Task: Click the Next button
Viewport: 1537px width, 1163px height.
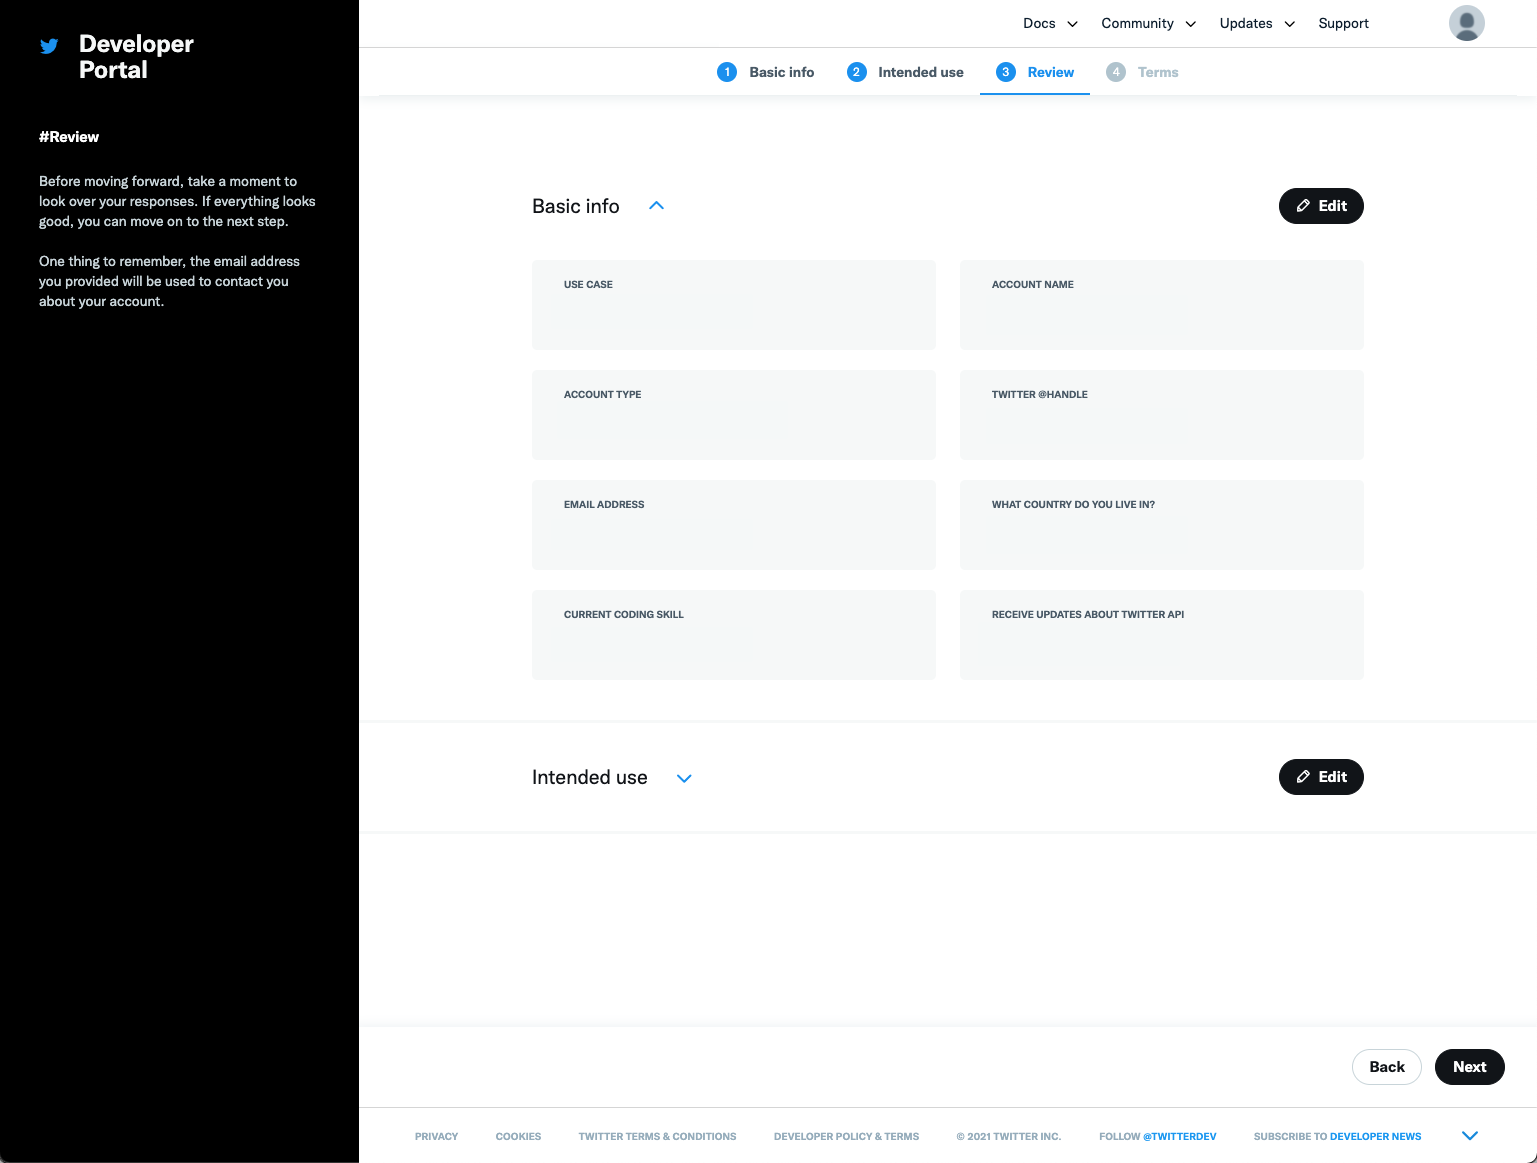Action: click(1470, 1067)
